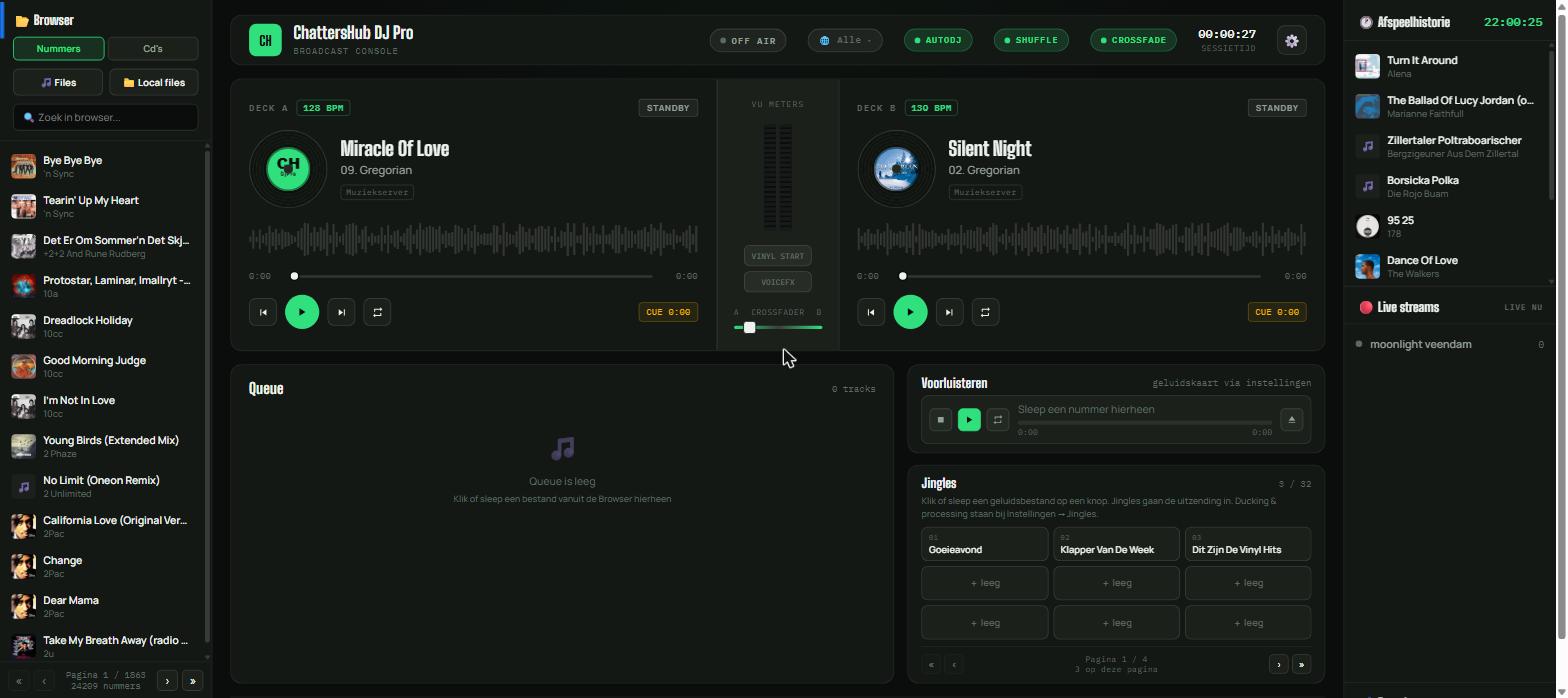
Task: Eject the Voorluisteren preview track
Action: (1291, 420)
